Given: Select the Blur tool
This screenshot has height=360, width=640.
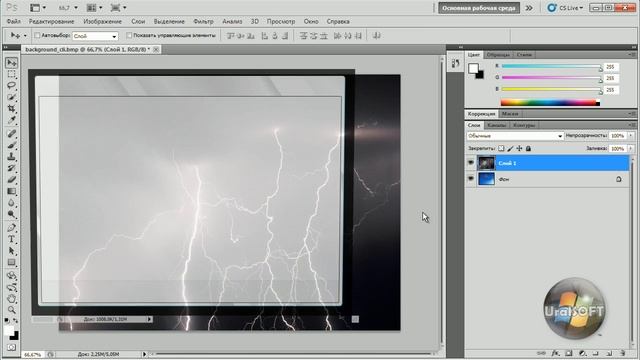Looking at the screenshot, I should point(11,203).
